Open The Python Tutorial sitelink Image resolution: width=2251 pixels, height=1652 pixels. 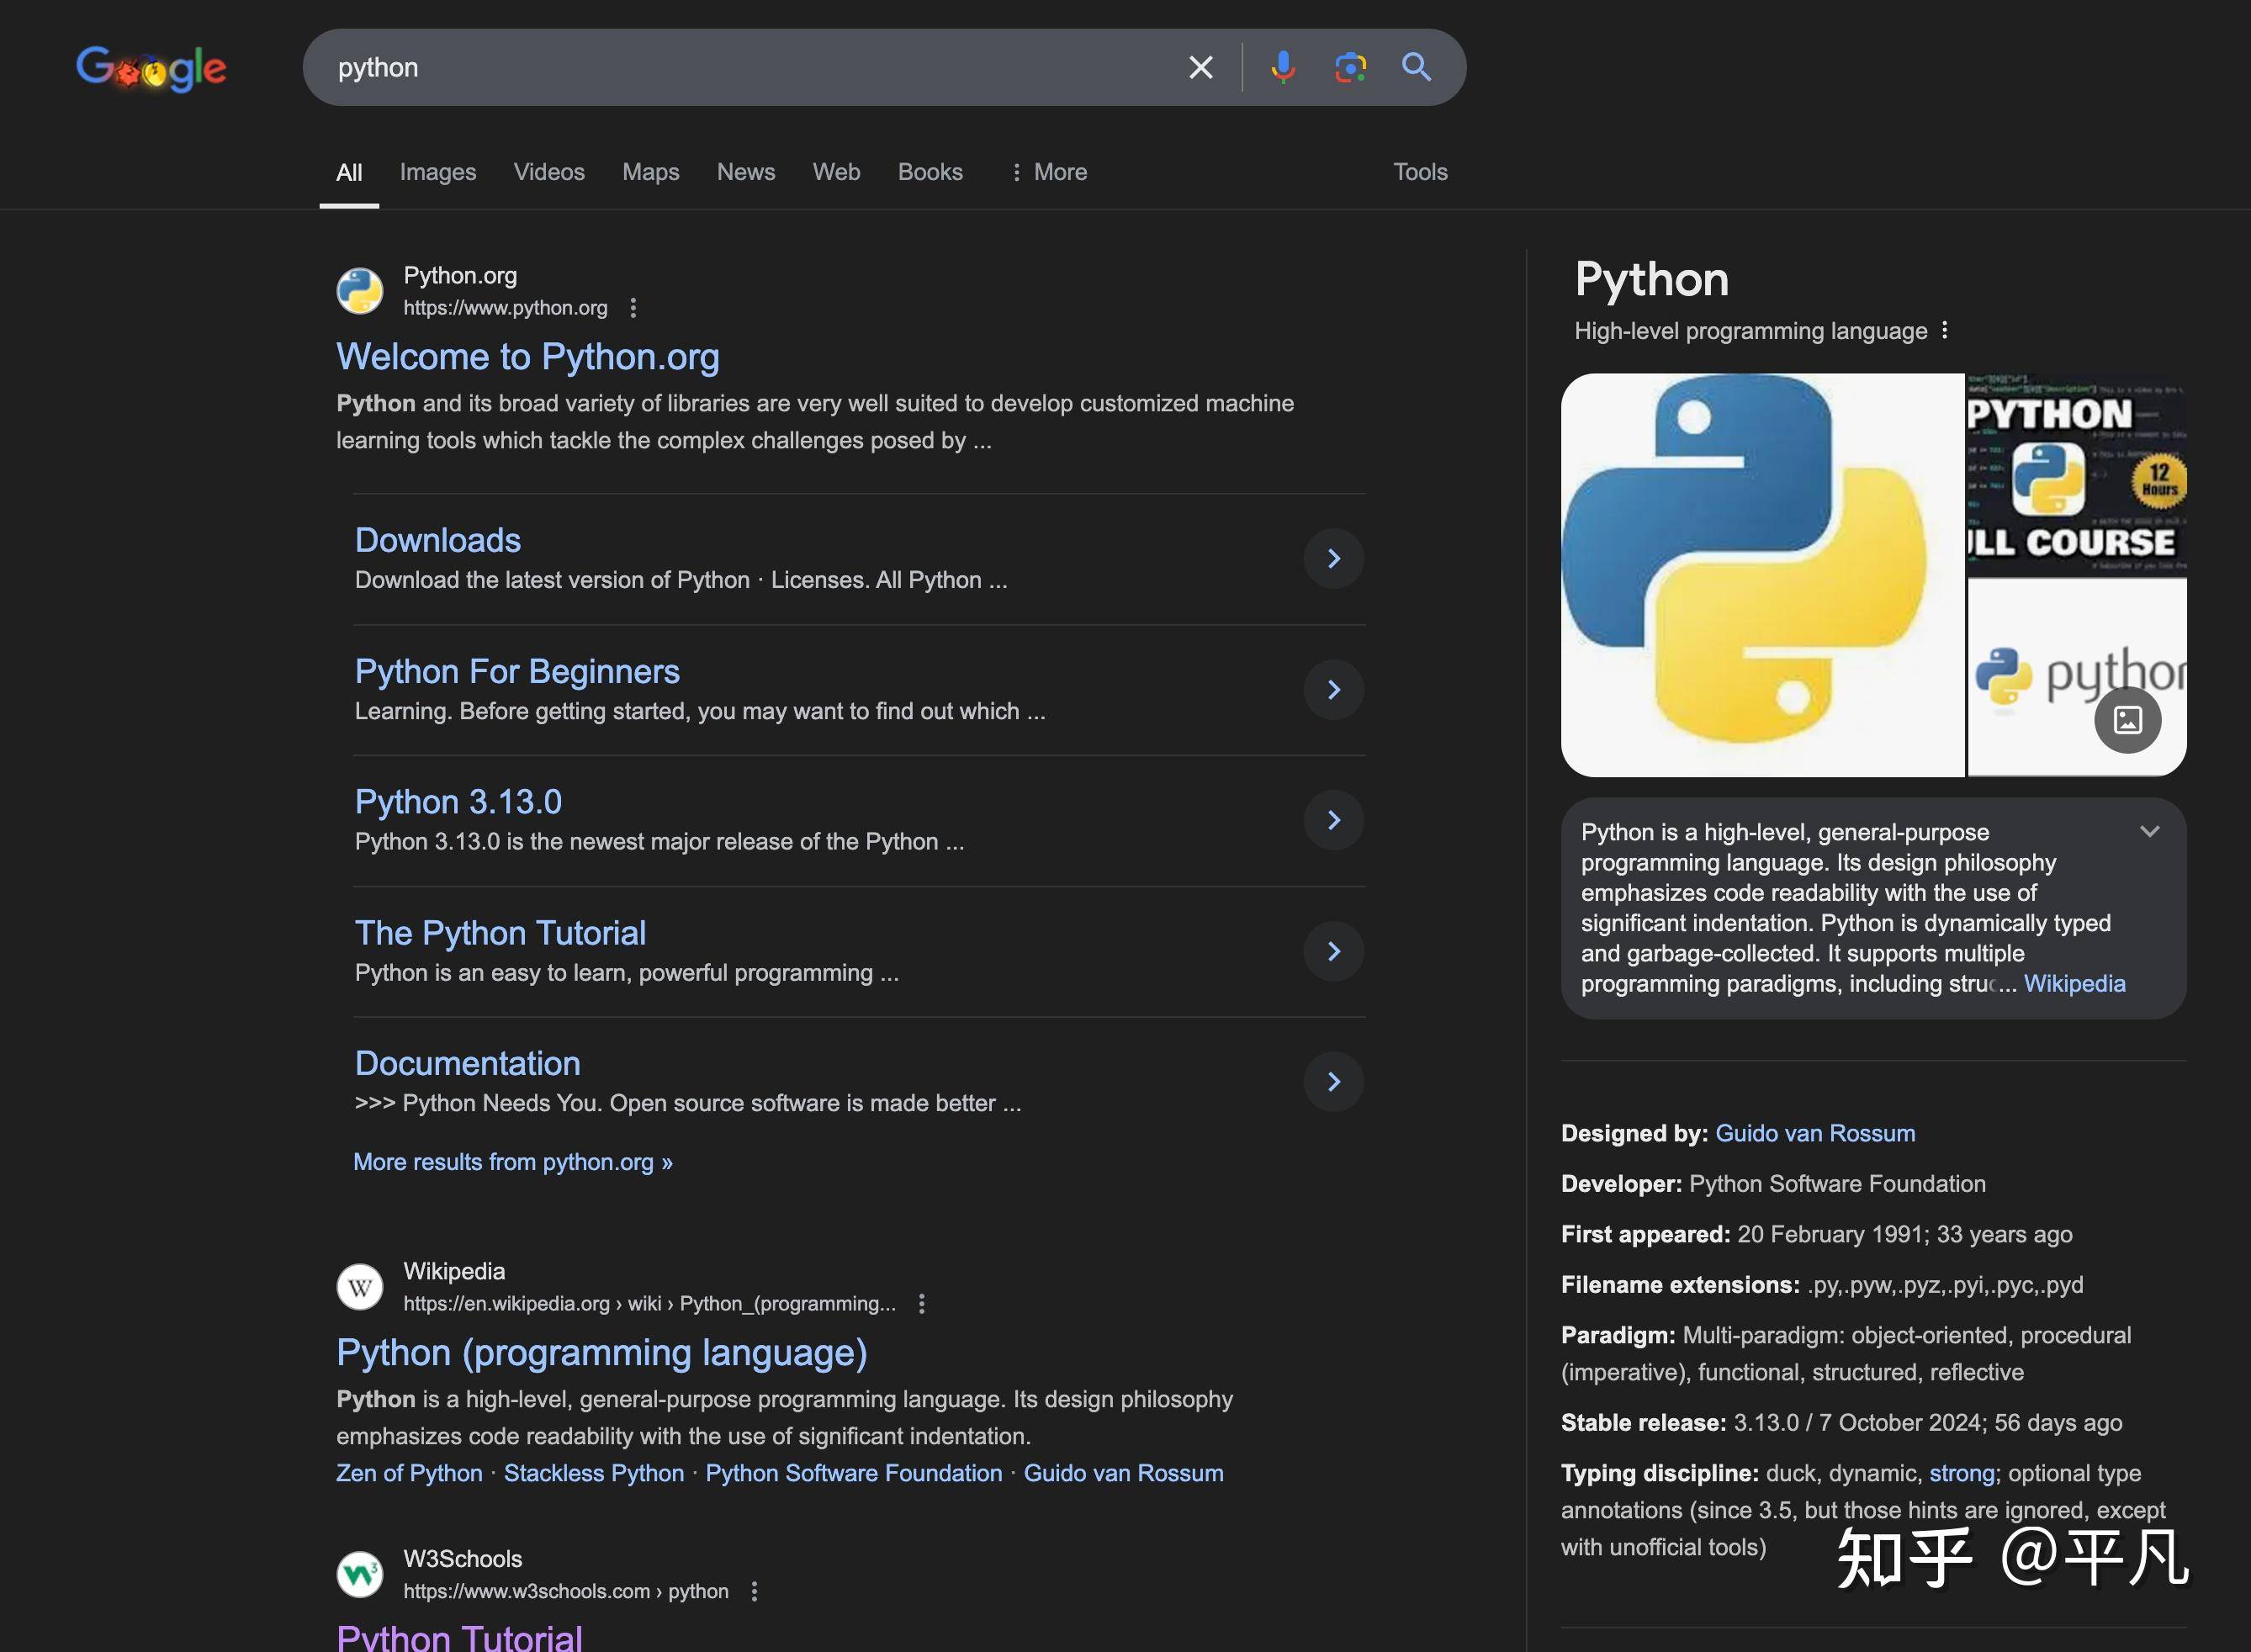(x=500, y=933)
